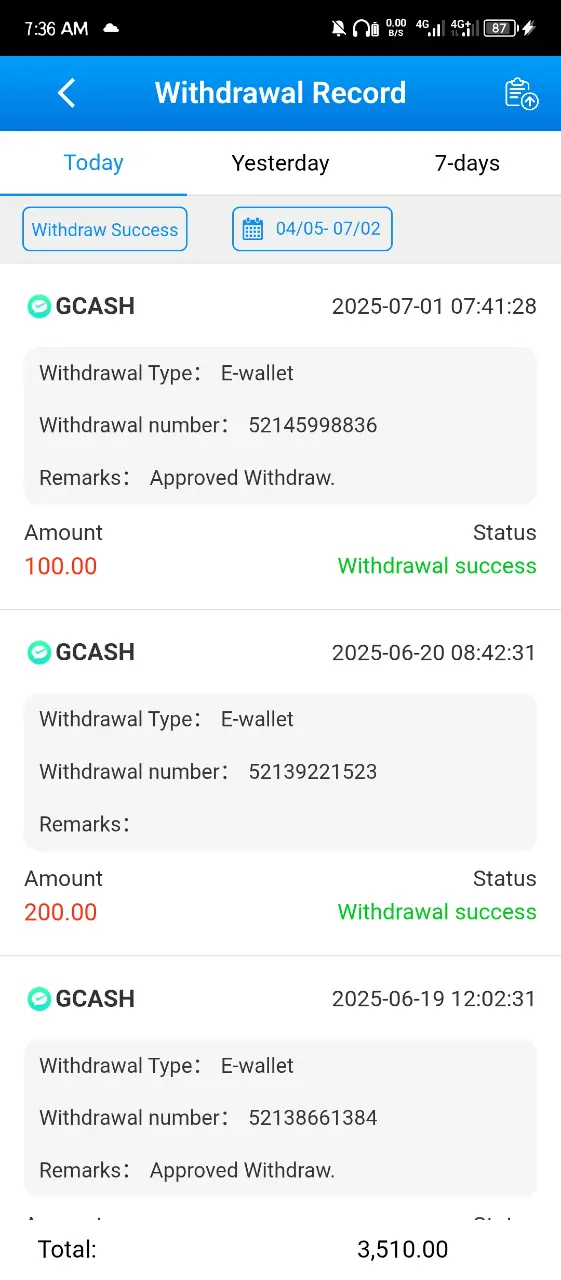
Task: Switch to the Today tab
Action: point(93,163)
